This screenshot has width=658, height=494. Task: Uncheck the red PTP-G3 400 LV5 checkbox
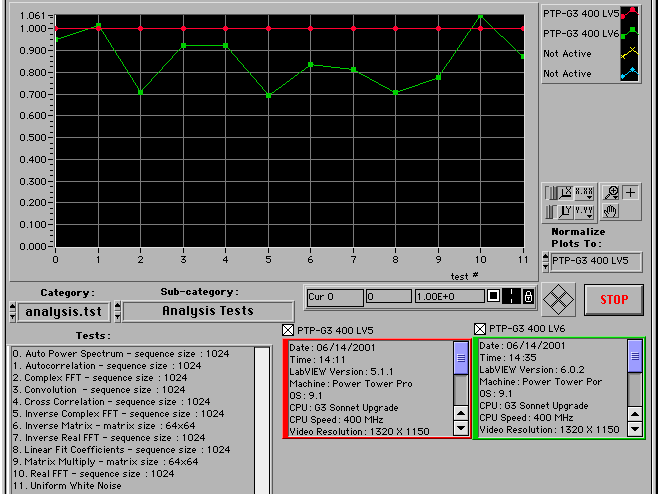pos(289,330)
